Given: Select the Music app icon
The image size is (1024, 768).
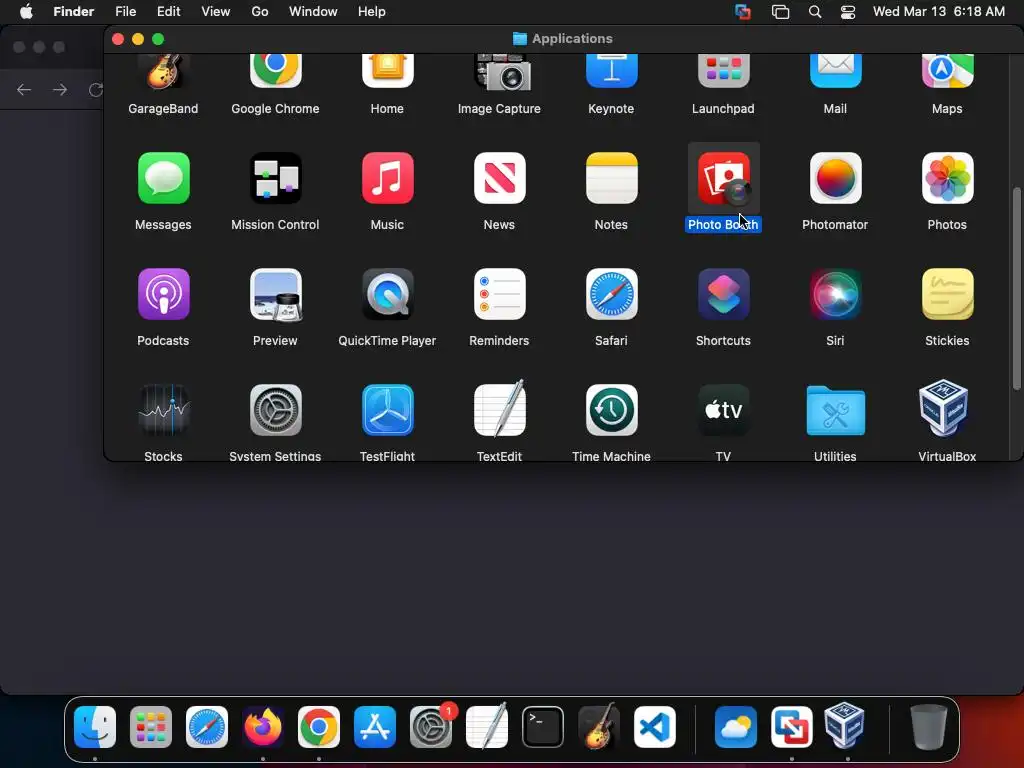Looking at the screenshot, I should coord(387,178).
